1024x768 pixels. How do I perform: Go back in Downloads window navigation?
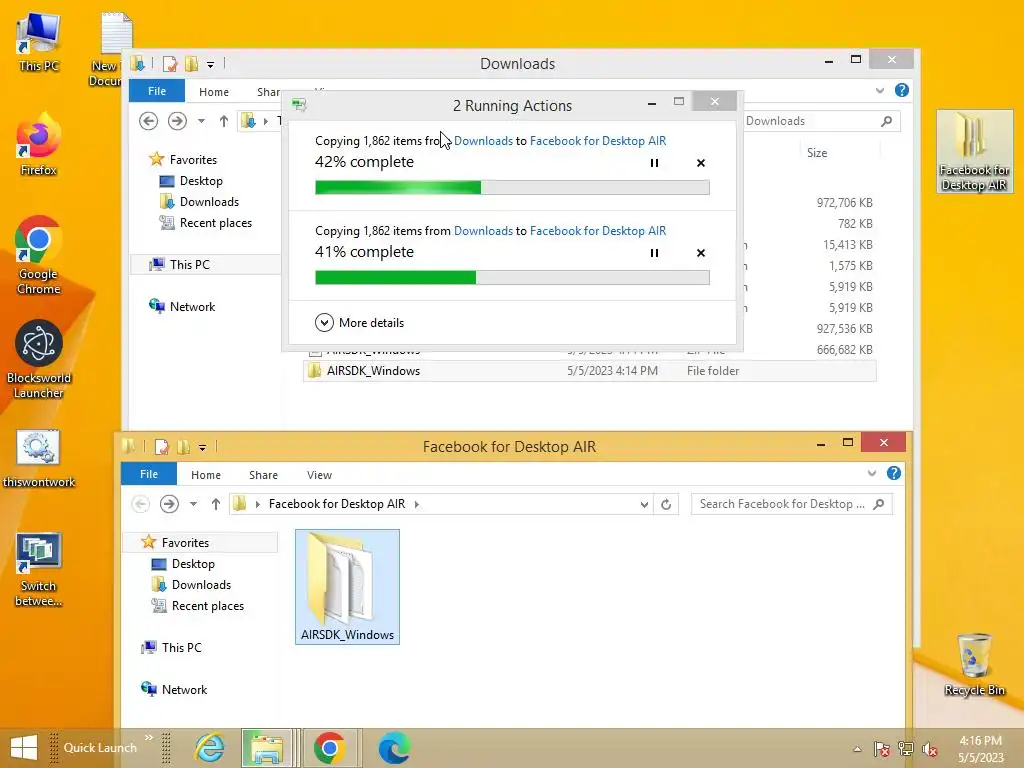148,121
